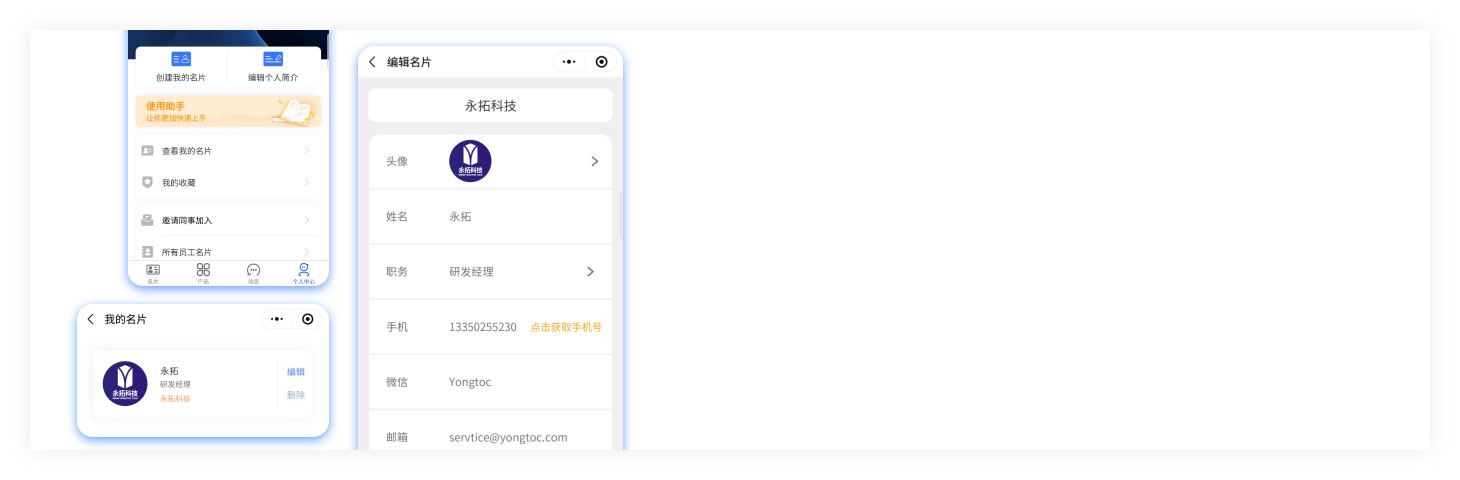Image resolution: width=1460 pixels, height=480 pixels.
Task: Expand the 头像 row chevron
Action: point(594,161)
